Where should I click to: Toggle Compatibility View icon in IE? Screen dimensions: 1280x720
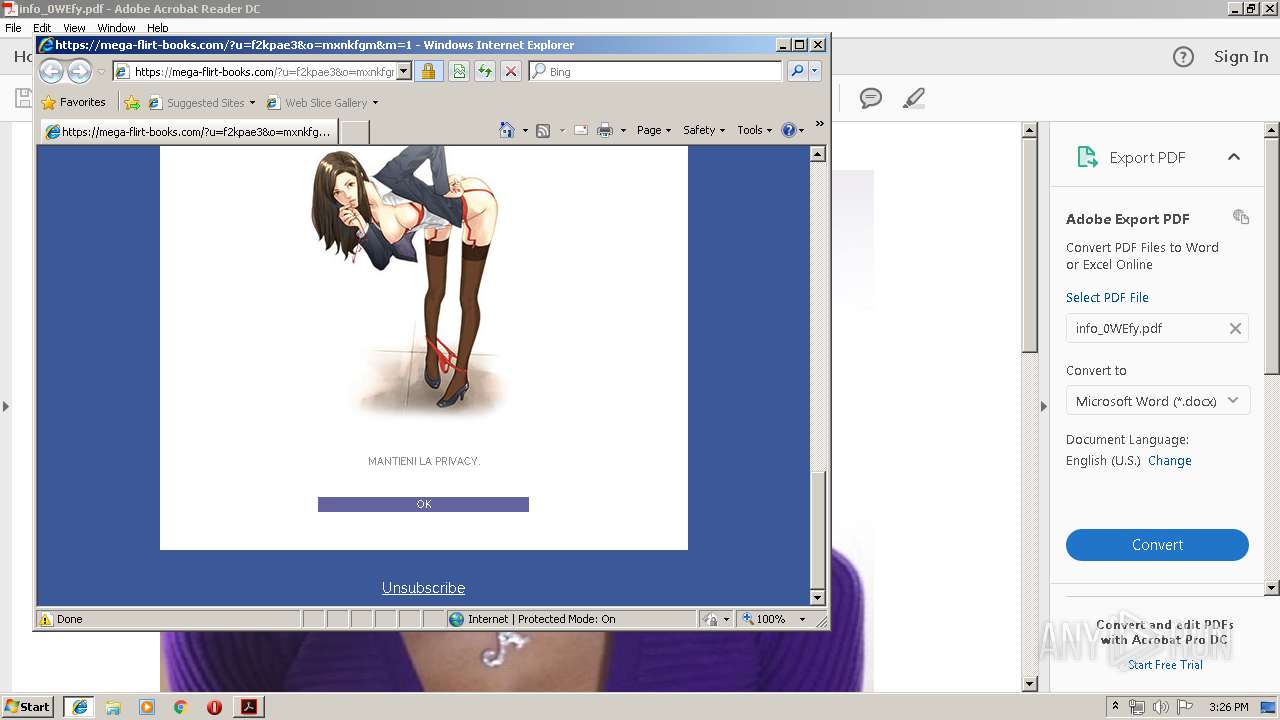point(458,71)
